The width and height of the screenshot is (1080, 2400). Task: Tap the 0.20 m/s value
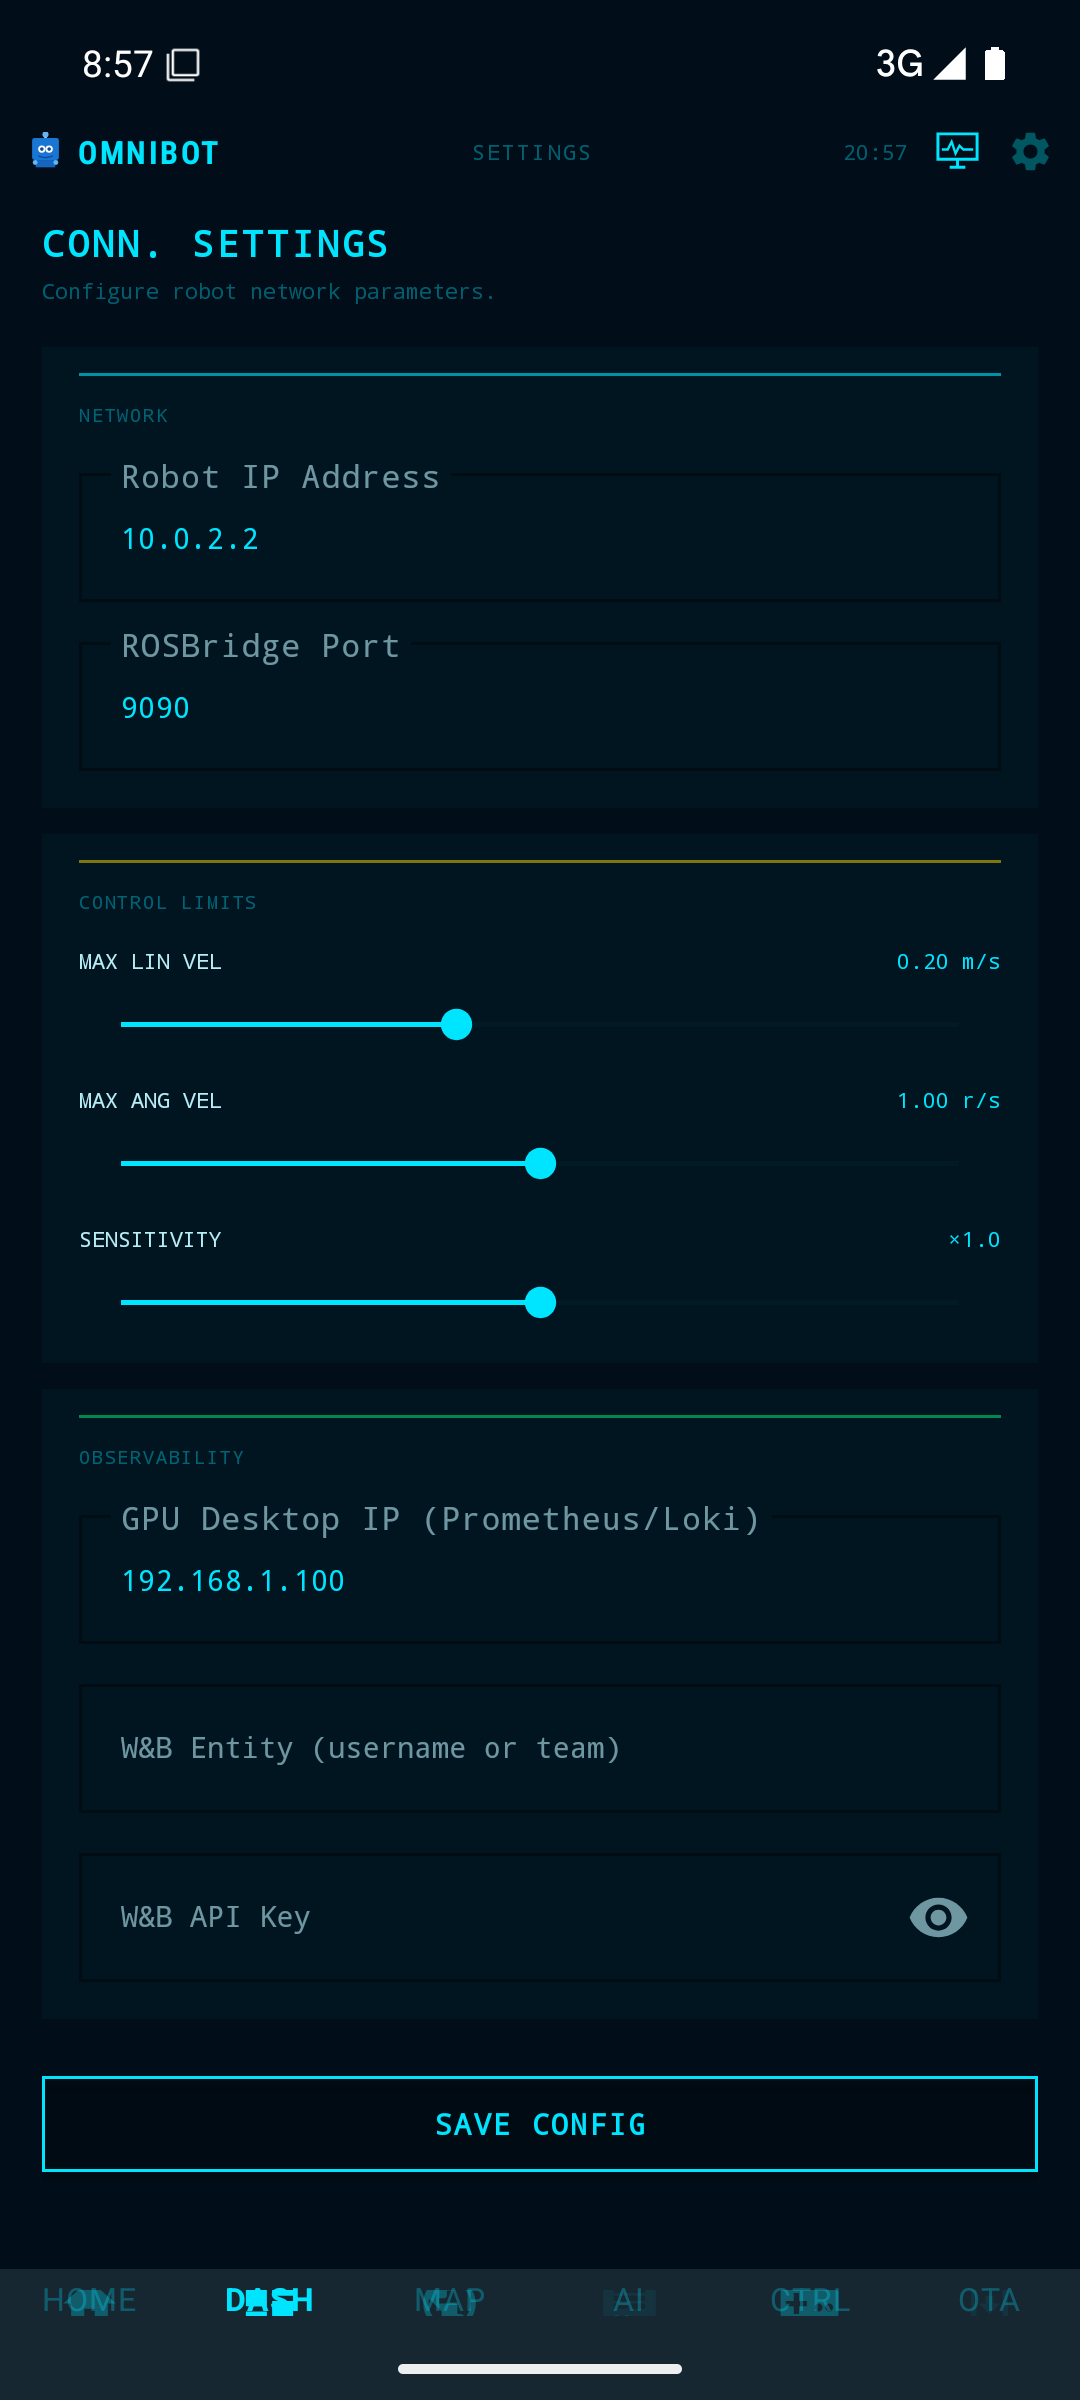click(948, 962)
